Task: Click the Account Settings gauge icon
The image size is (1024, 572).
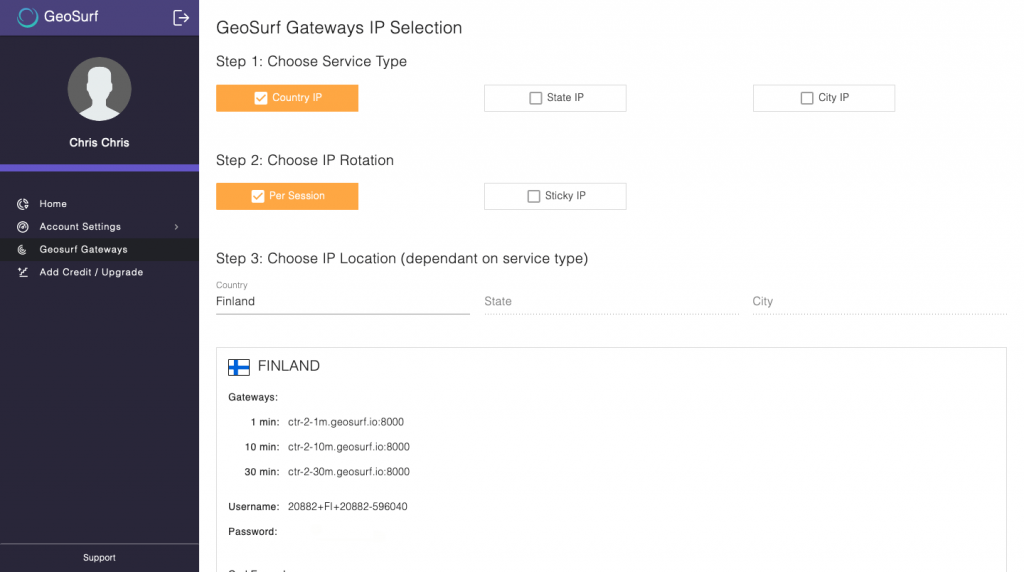Action: (23, 227)
